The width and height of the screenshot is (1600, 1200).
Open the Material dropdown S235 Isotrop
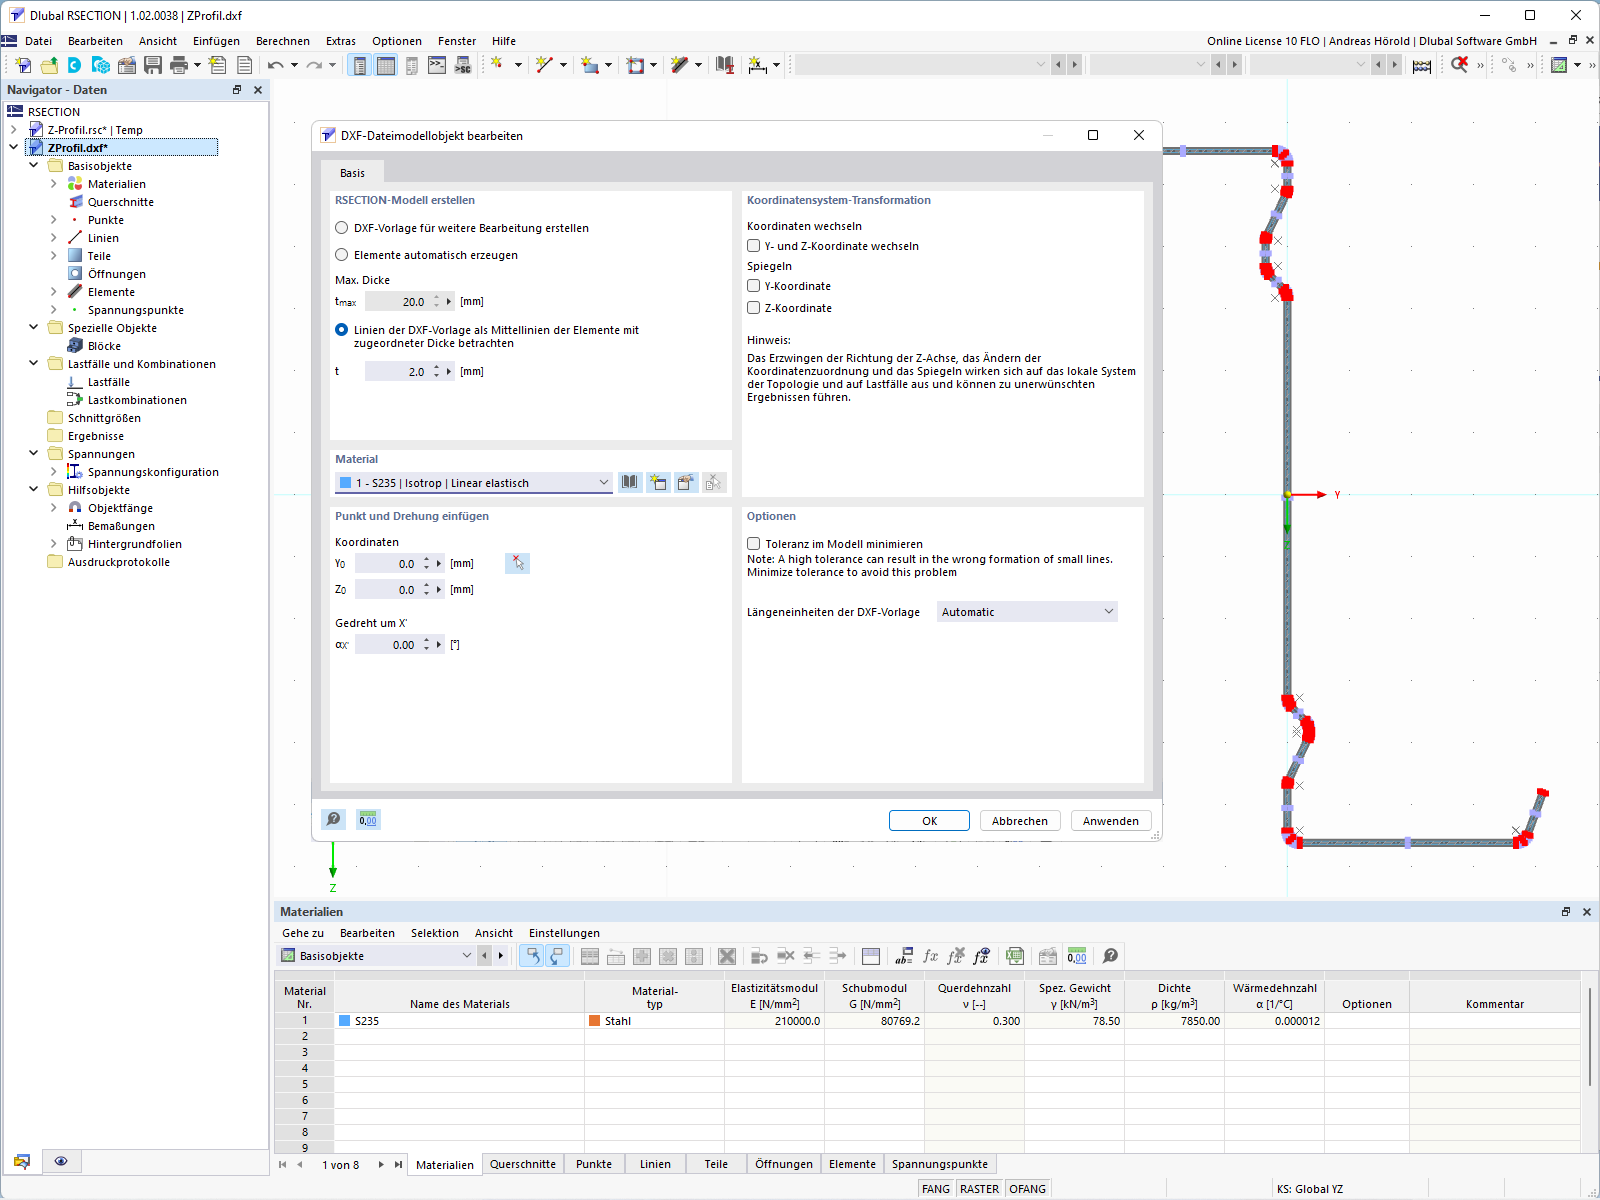pyautogui.click(x=473, y=483)
